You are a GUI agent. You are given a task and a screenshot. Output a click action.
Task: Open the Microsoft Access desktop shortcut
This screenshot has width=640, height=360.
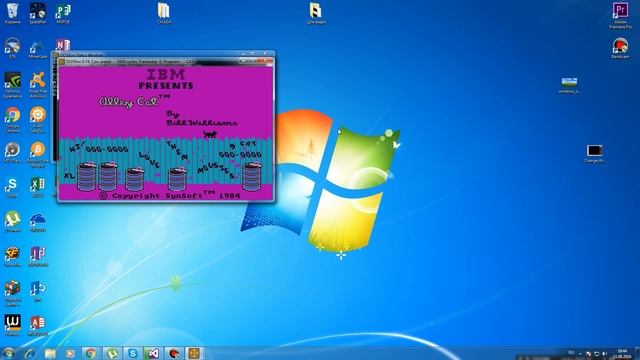pyautogui.click(x=38, y=325)
